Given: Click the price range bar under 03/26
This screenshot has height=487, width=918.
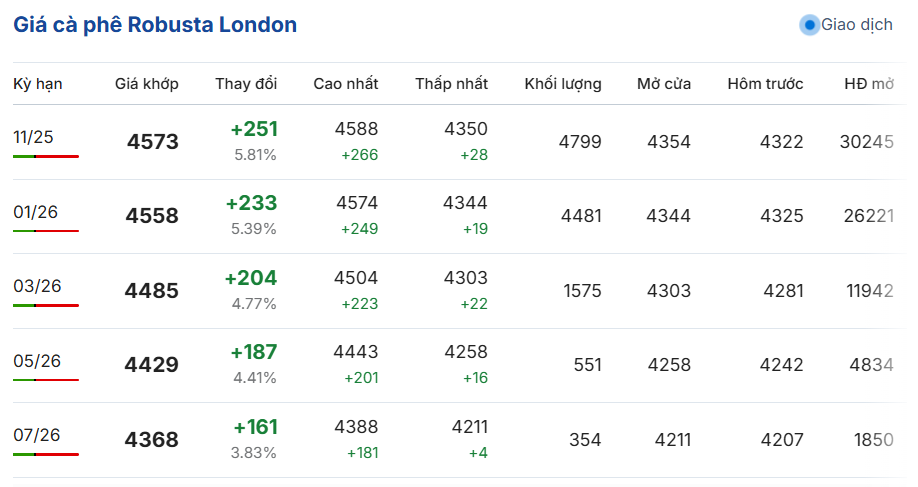Looking at the screenshot, I should 46,306.
